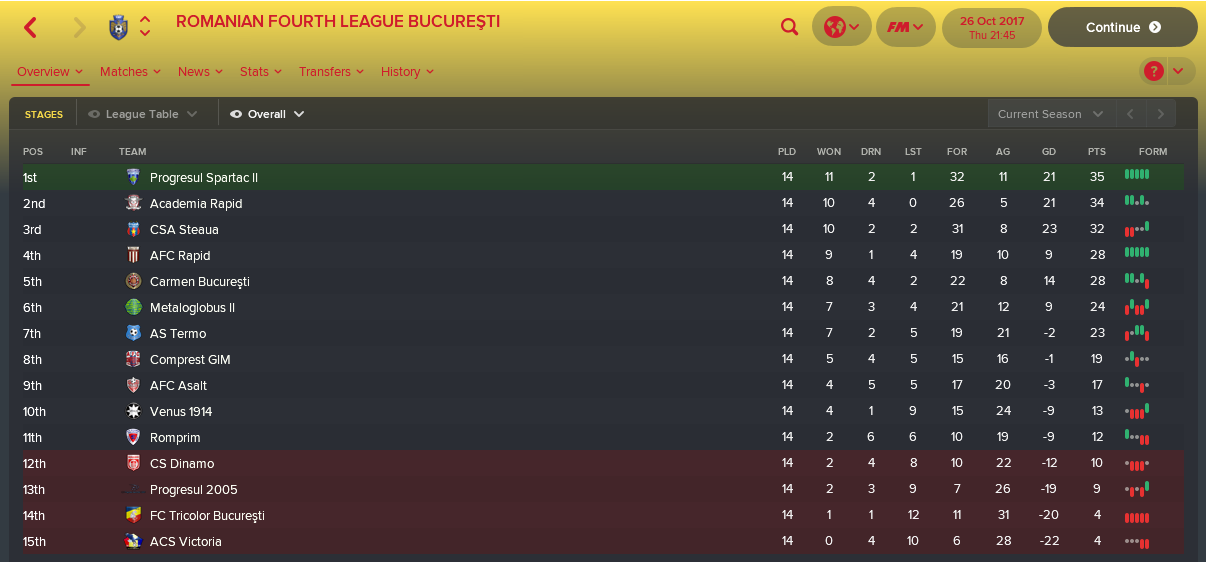Click Venus 1914 club badge
Viewport: 1206px width, 562px height.
click(133, 411)
